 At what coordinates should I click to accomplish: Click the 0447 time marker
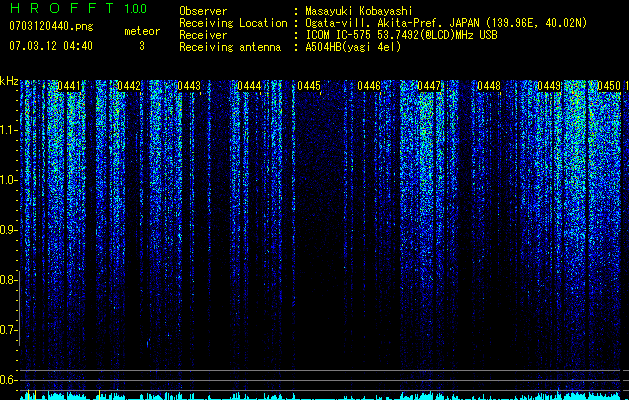click(429, 86)
